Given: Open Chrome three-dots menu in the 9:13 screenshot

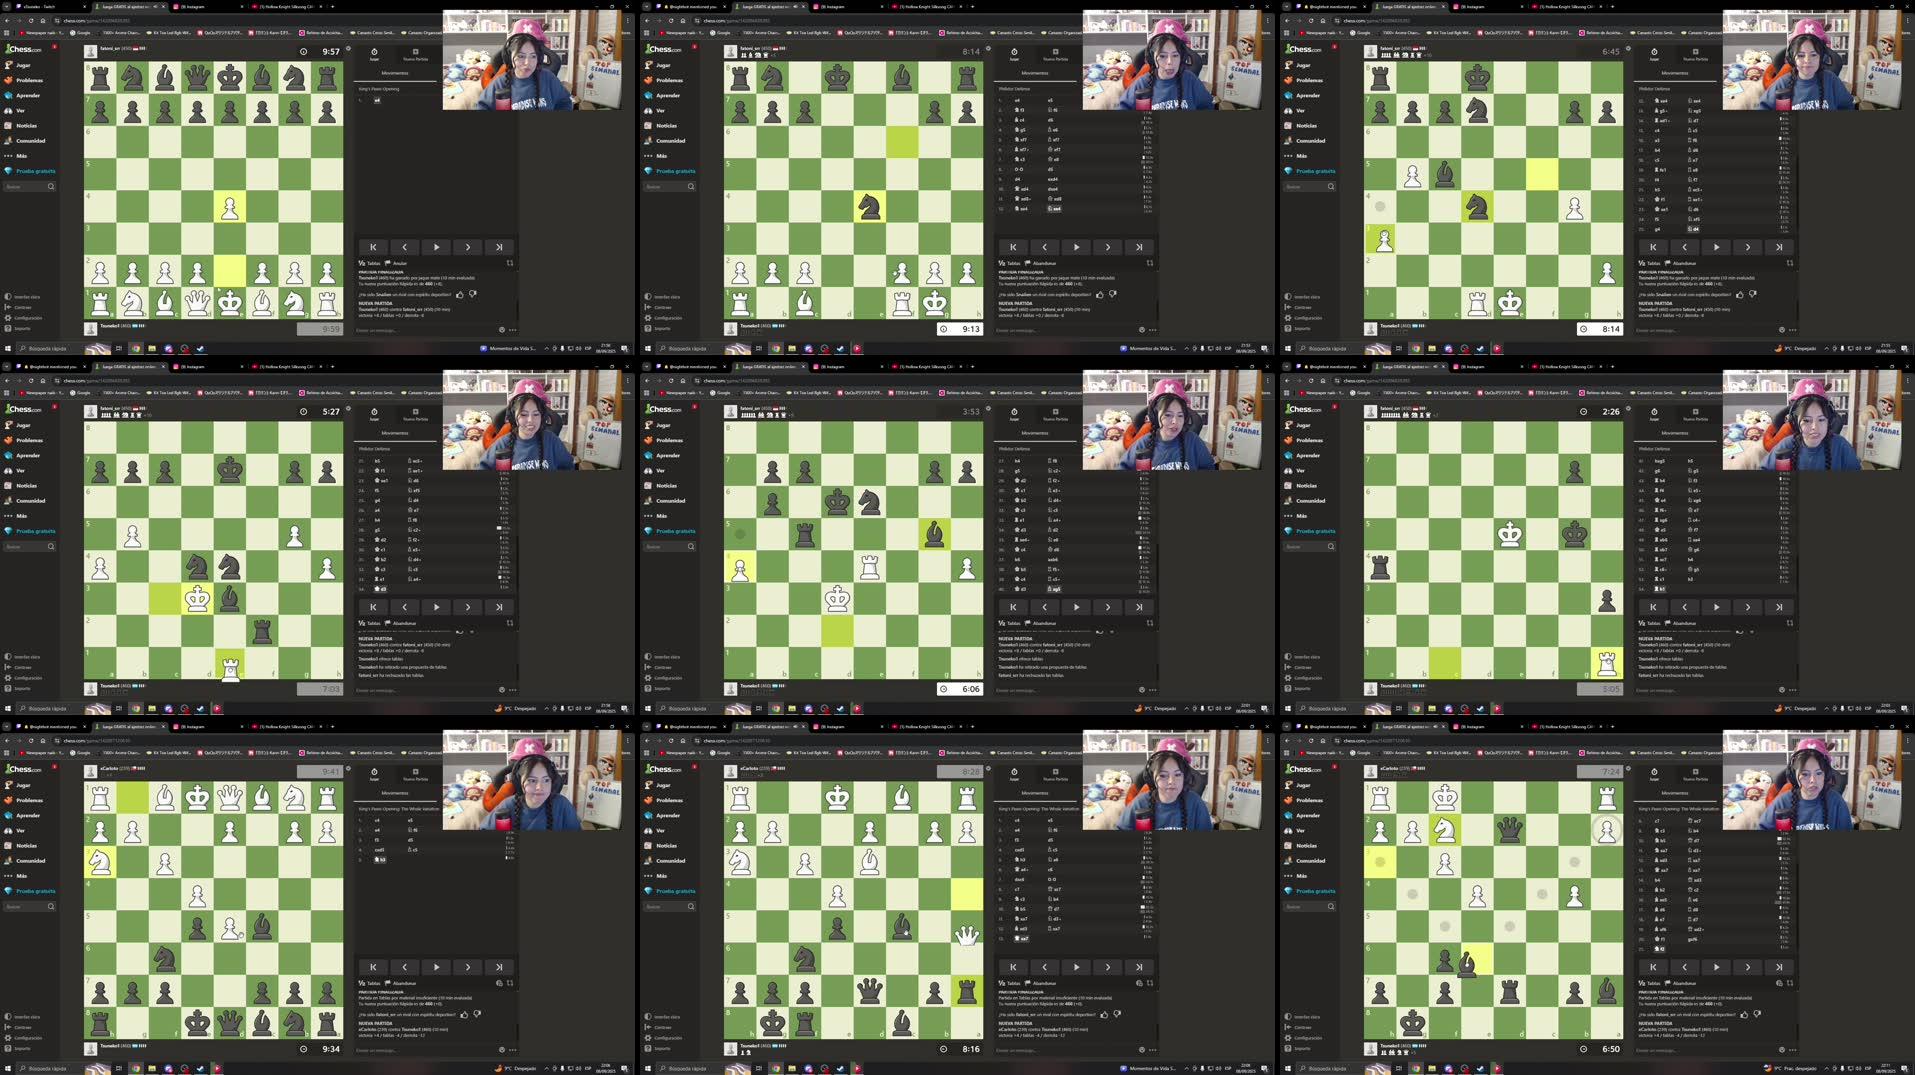Looking at the screenshot, I should (1267, 20).
